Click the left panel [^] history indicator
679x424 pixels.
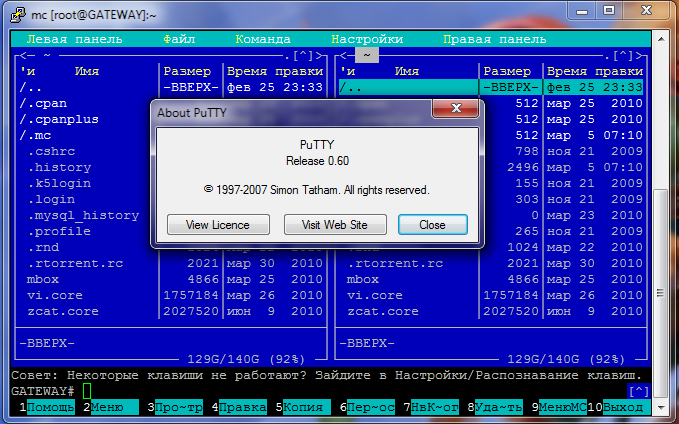[303, 55]
